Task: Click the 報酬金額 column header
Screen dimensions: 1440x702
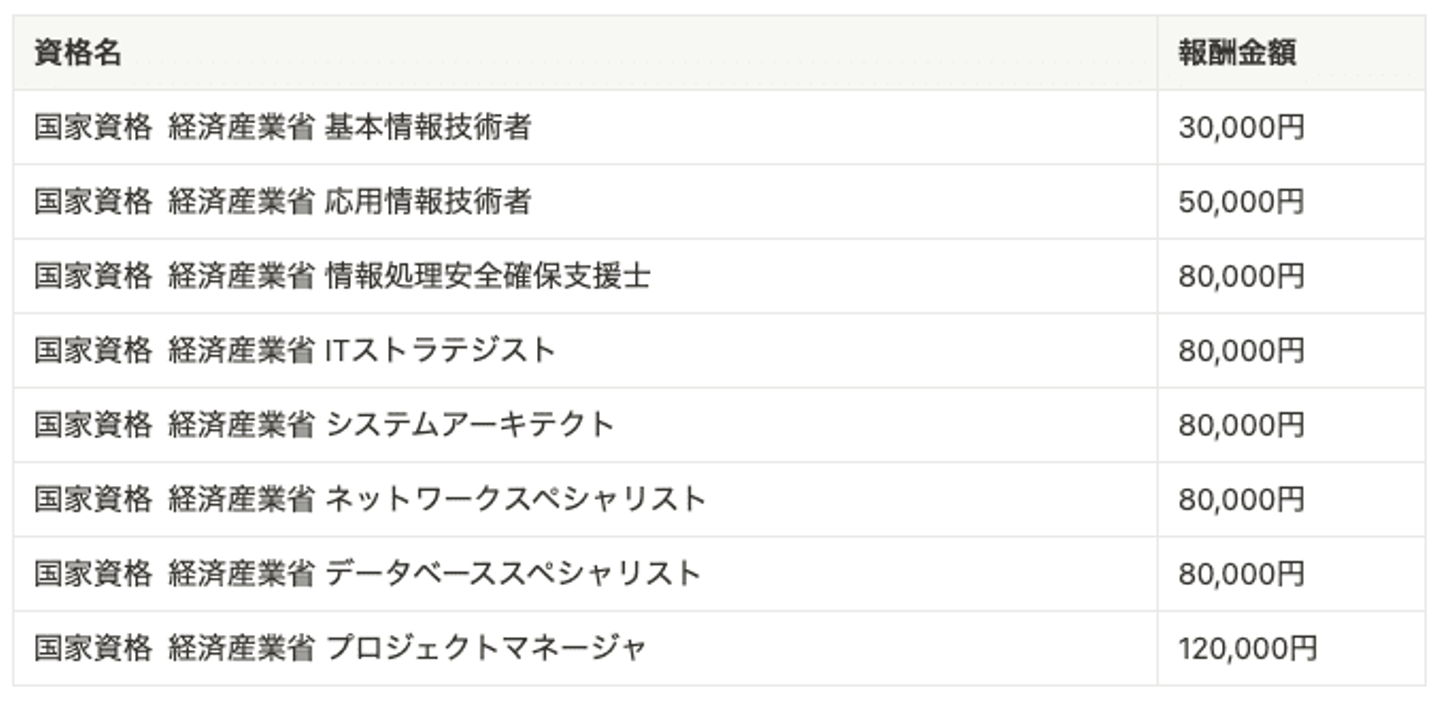Action: point(1237,53)
